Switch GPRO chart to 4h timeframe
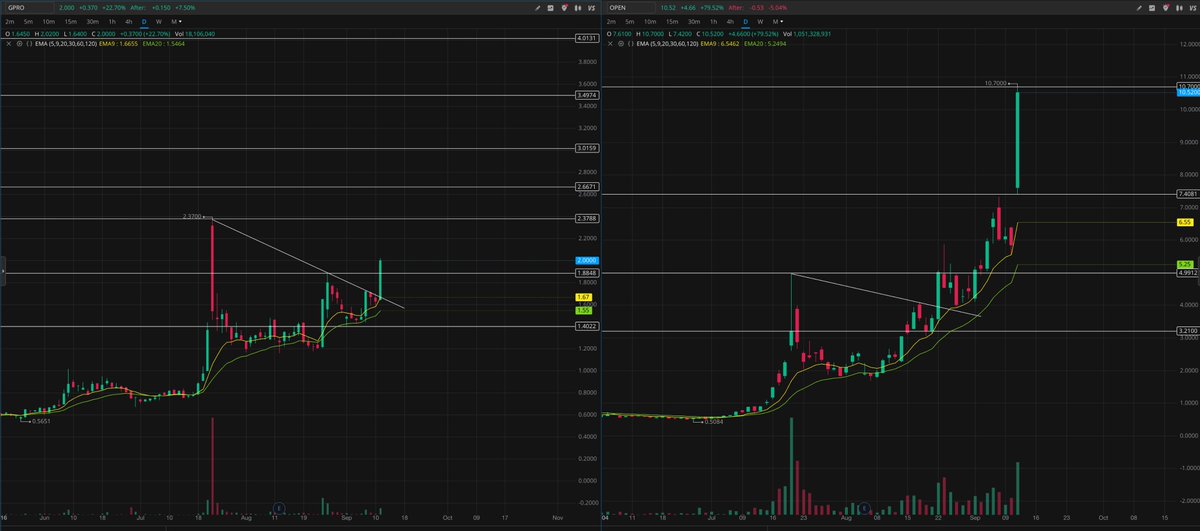Viewport: 1200px width, 531px height. [x=129, y=21]
